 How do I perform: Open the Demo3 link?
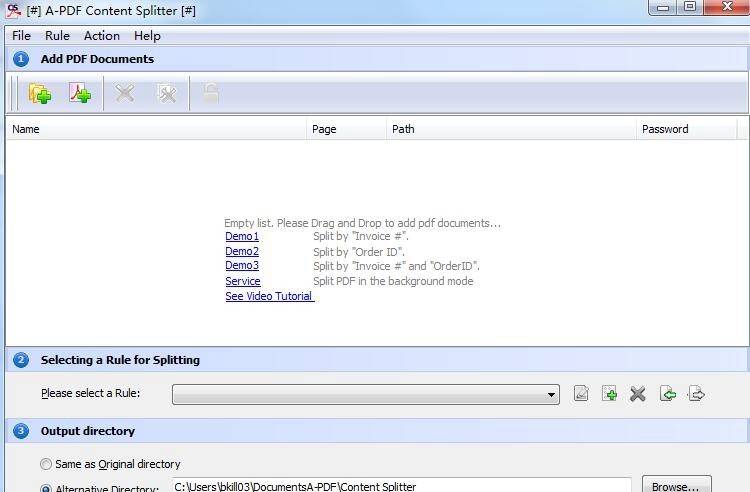pyautogui.click(x=242, y=265)
